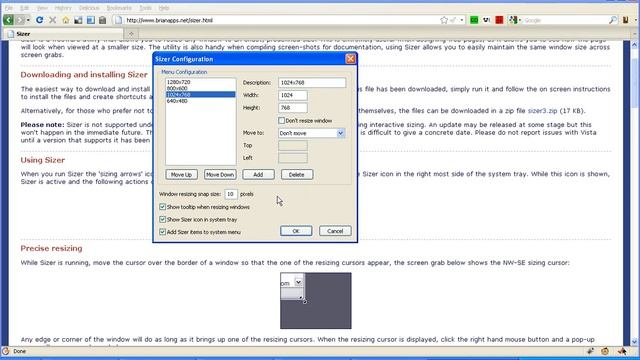Screen dimensions: 640x360
Task: Click the checkmark icon beside the bookmark star
Action: (453, 20)
